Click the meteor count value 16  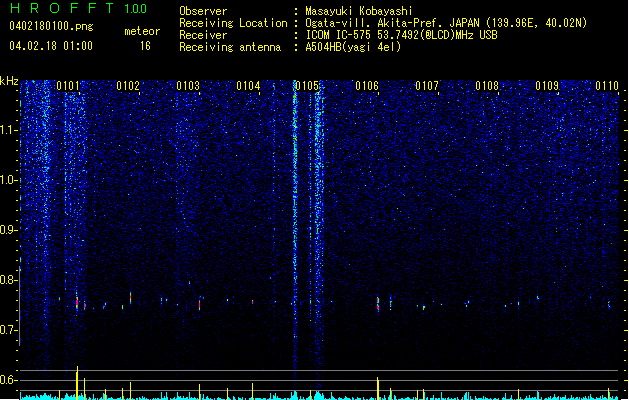point(145,46)
